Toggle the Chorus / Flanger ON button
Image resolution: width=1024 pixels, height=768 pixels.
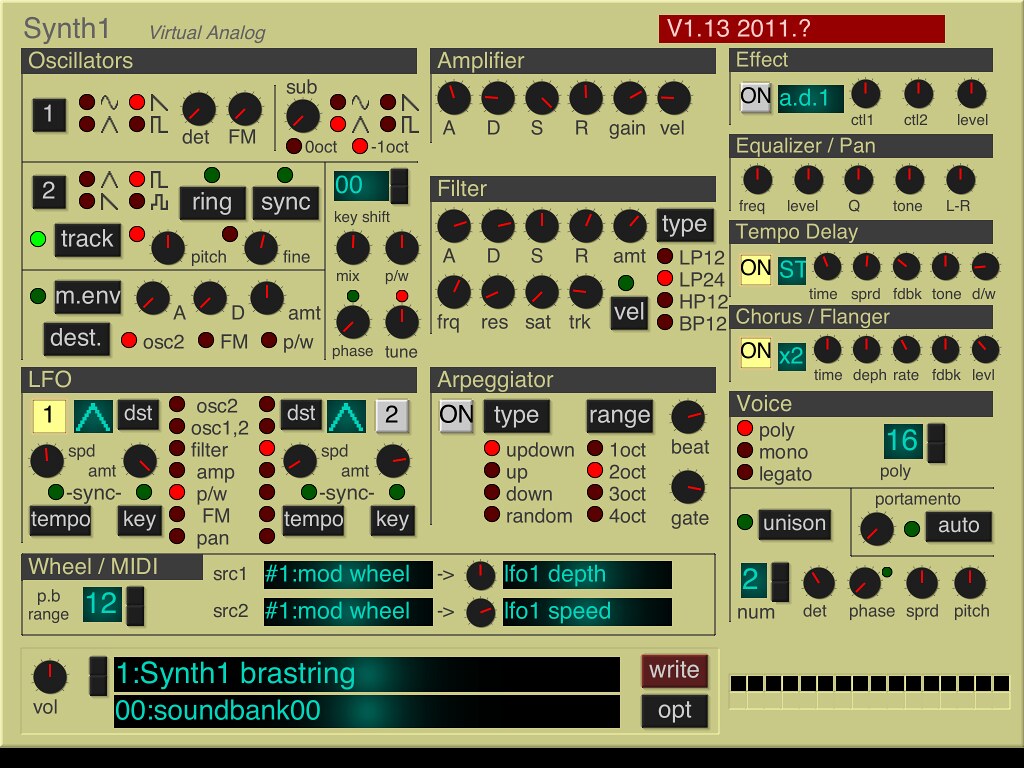(756, 352)
